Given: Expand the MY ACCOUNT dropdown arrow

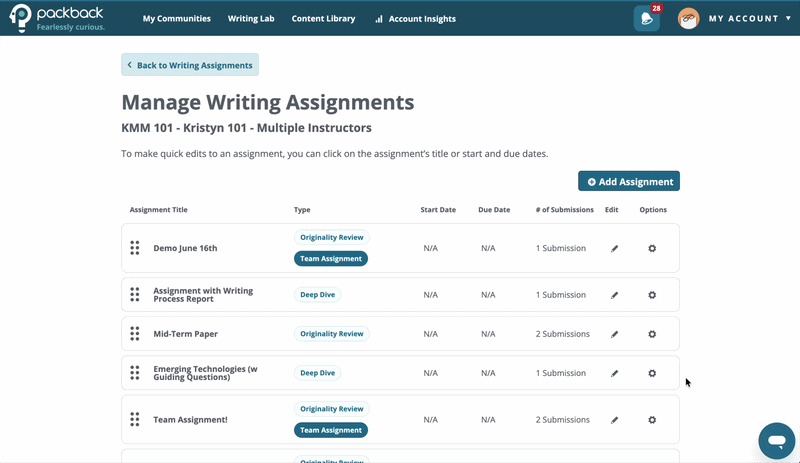Looking at the screenshot, I should point(788,18).
